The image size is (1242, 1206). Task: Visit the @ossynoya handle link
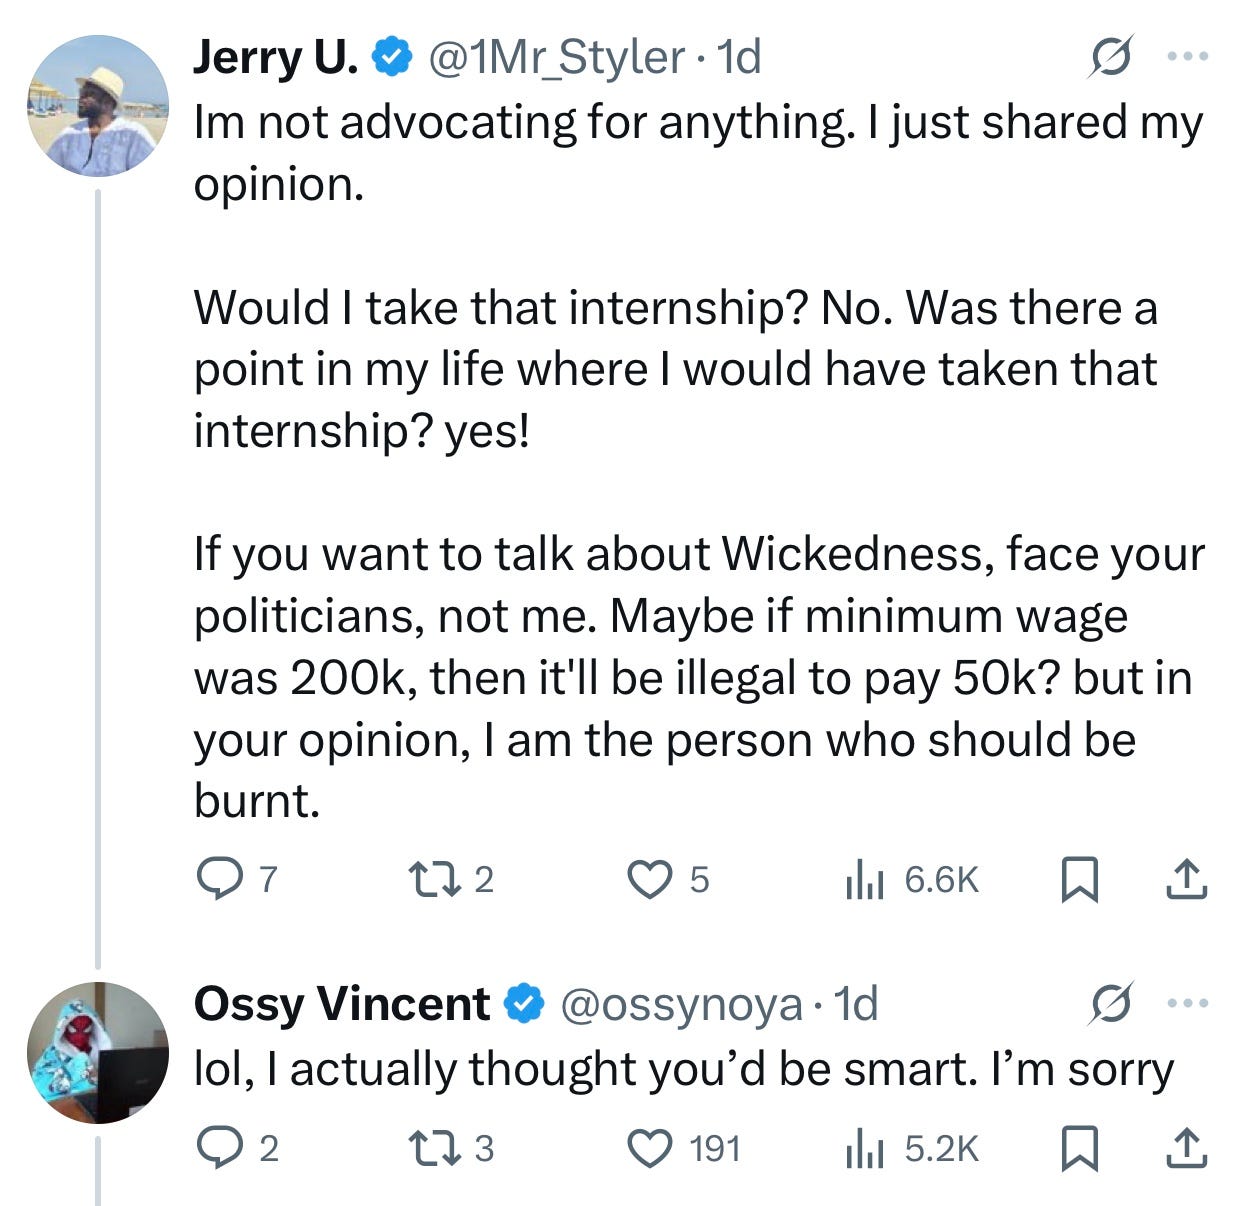[681, 1003]
